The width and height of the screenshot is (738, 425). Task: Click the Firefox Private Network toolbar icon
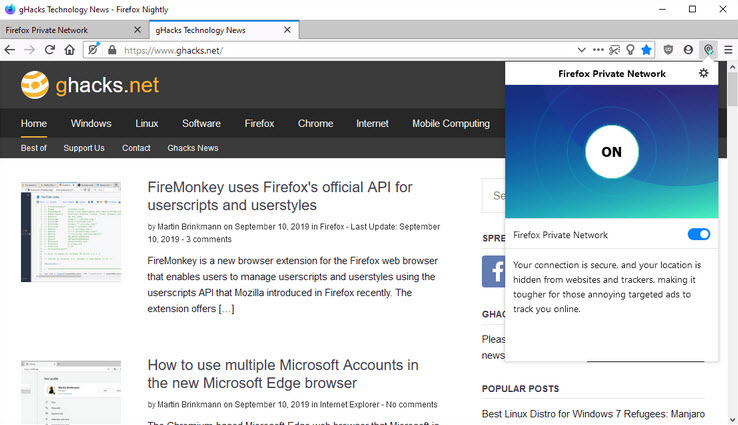point(708,50)
